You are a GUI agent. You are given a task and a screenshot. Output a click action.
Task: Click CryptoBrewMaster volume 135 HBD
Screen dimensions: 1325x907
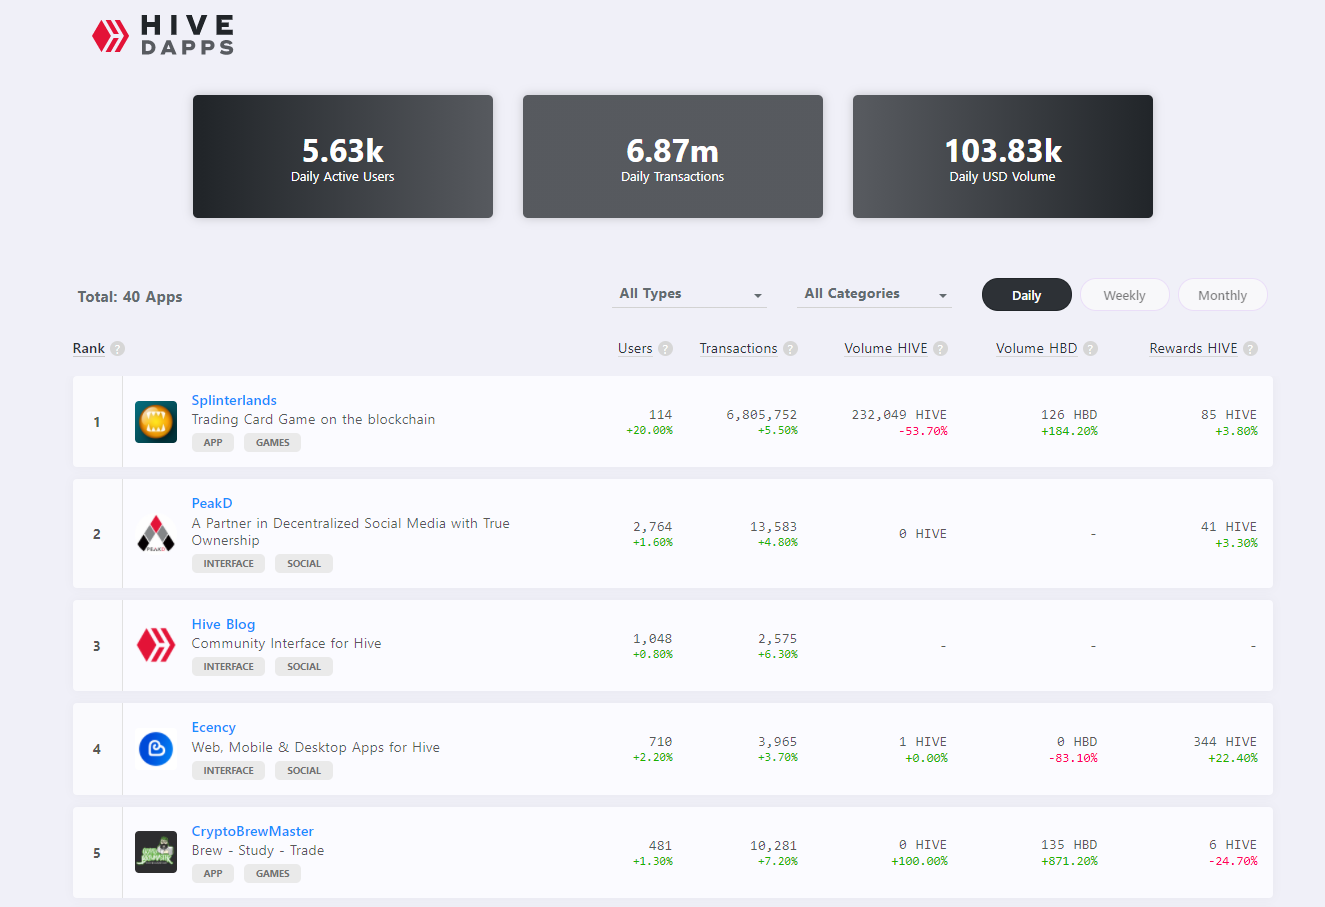[x=1069, y=845]
